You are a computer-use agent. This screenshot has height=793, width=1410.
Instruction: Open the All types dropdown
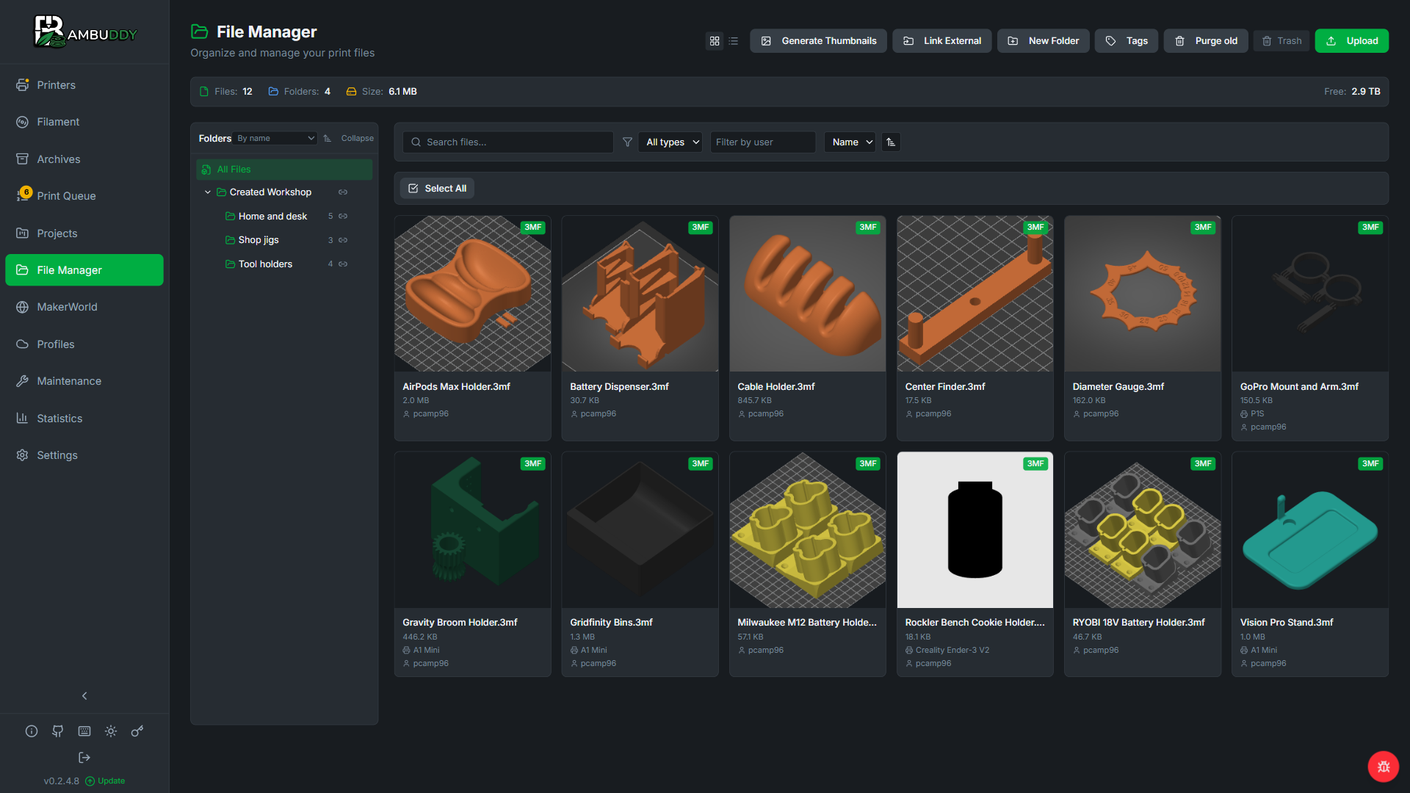click(671, 142)
